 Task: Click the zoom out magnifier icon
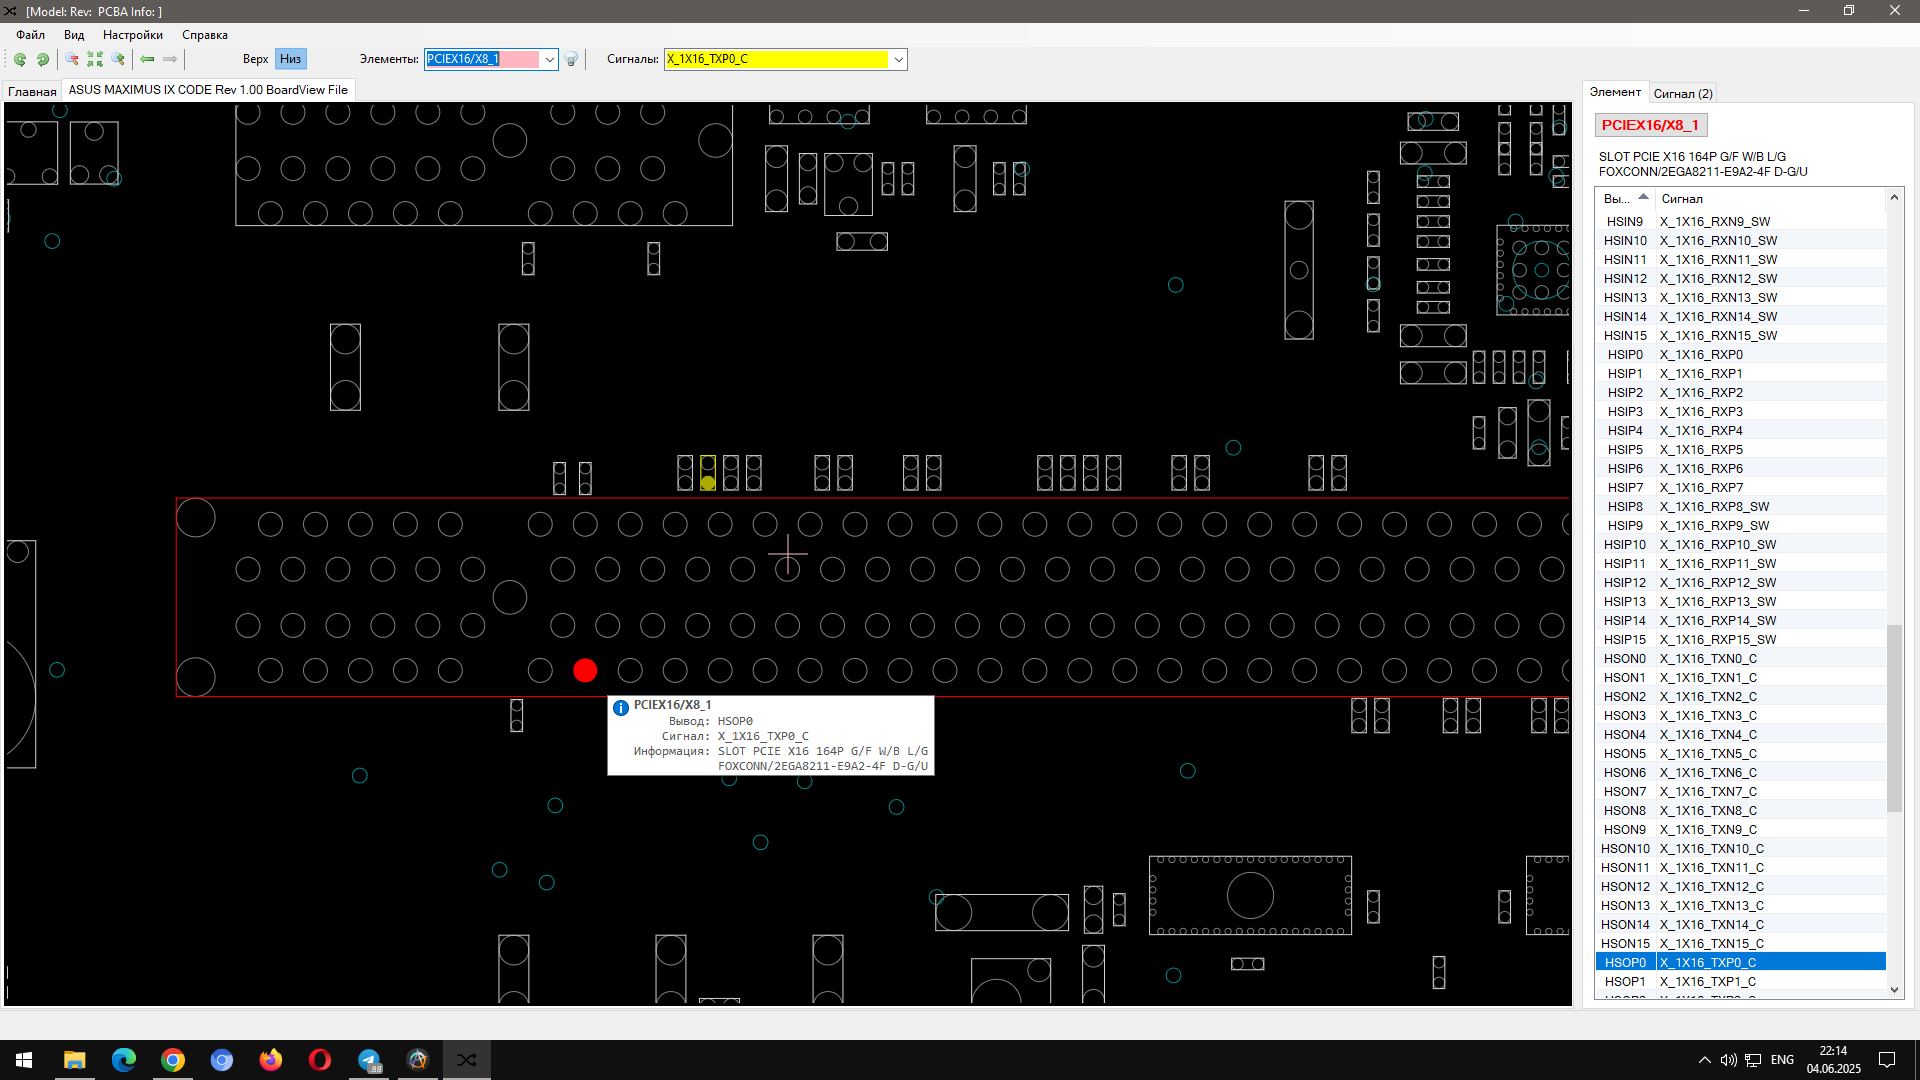(x=72, y=59)
